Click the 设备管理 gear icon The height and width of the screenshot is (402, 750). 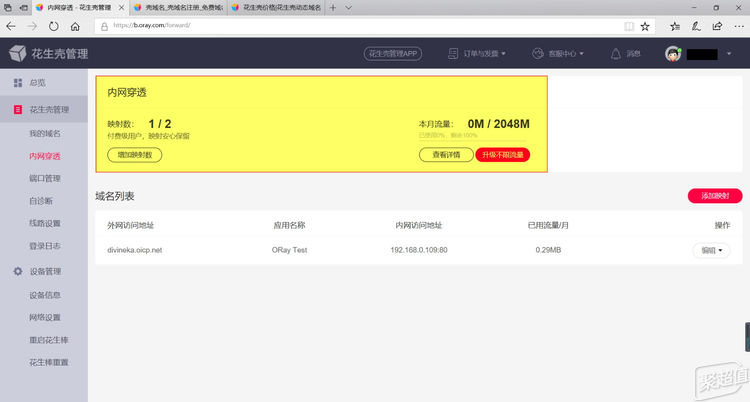(17, 271)
